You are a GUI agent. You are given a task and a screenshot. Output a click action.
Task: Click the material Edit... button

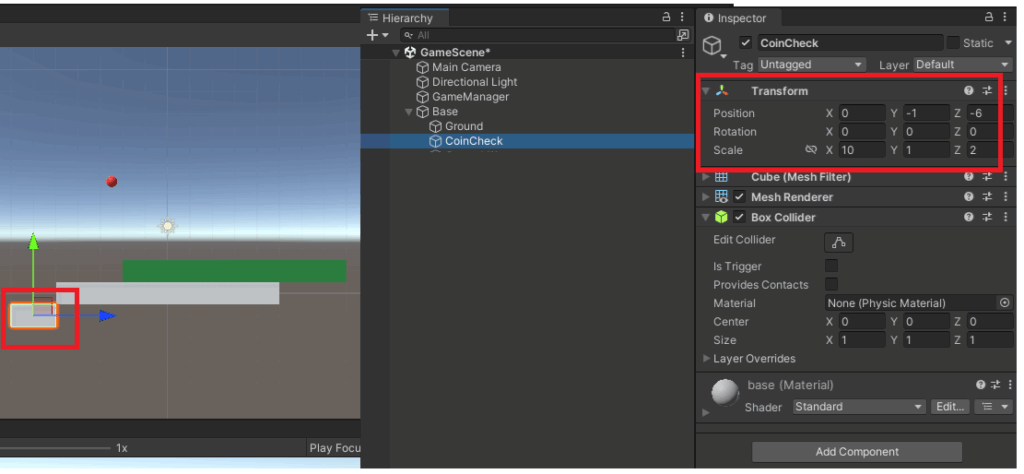pyautogui.click(x=949, y=407)
